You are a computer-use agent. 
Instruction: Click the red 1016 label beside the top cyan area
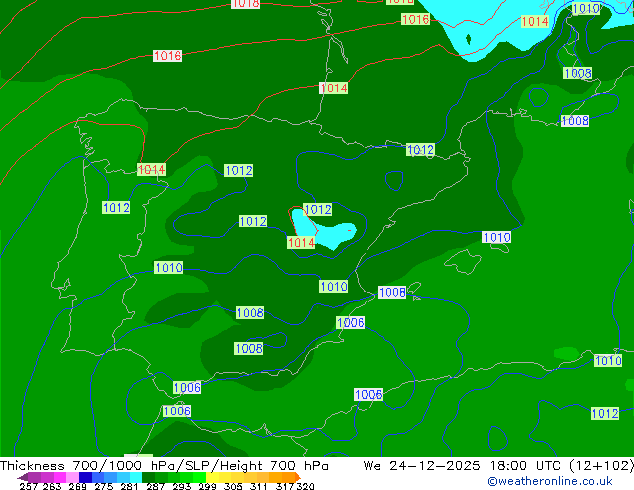click(x=415, y=19)
